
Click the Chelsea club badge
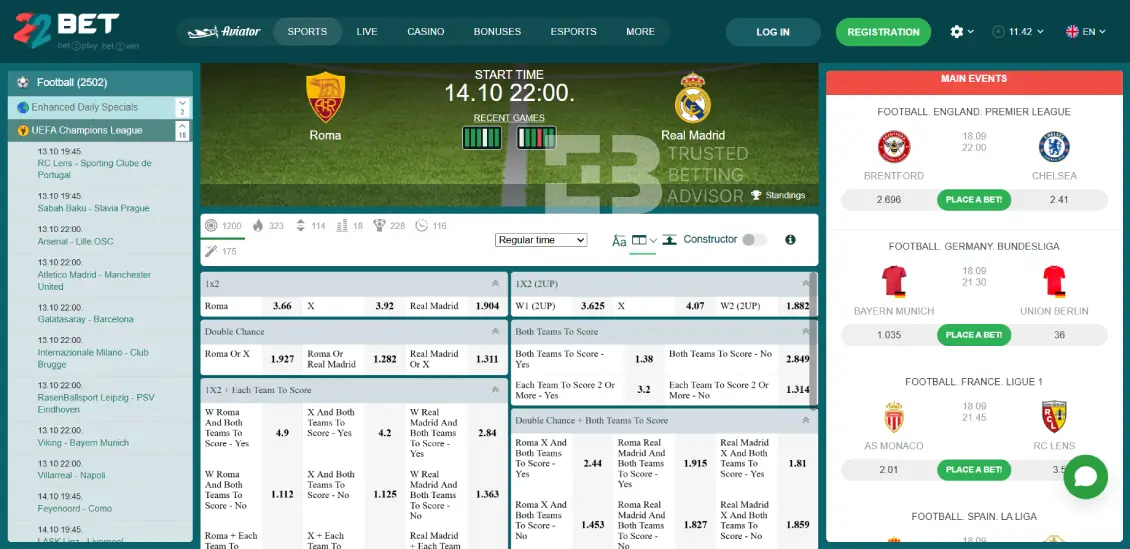click(1054, 147)
